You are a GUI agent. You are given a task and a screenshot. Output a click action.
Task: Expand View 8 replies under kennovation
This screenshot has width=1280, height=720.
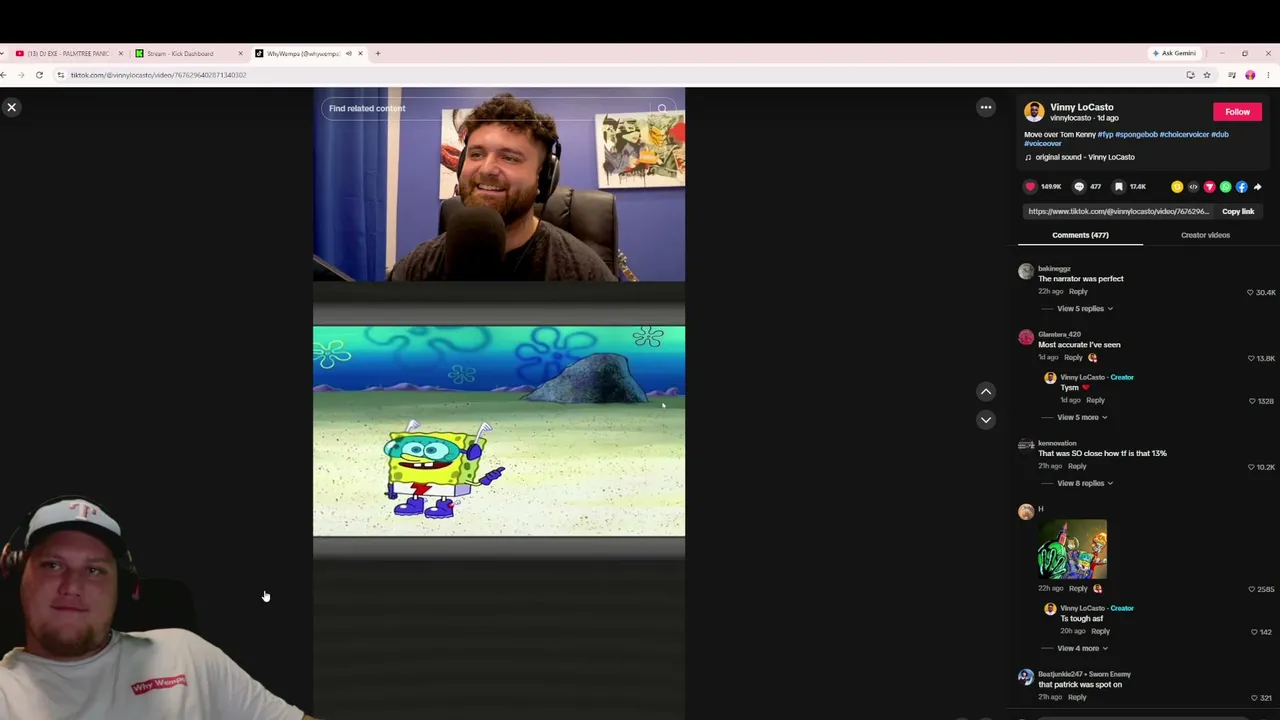[x=1085, y=483]
